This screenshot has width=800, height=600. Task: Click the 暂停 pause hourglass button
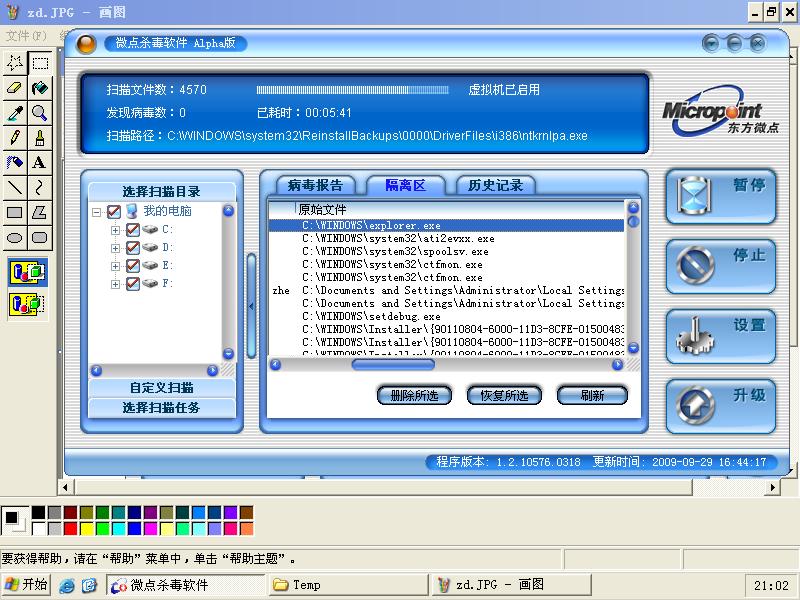tap(721, 196)
